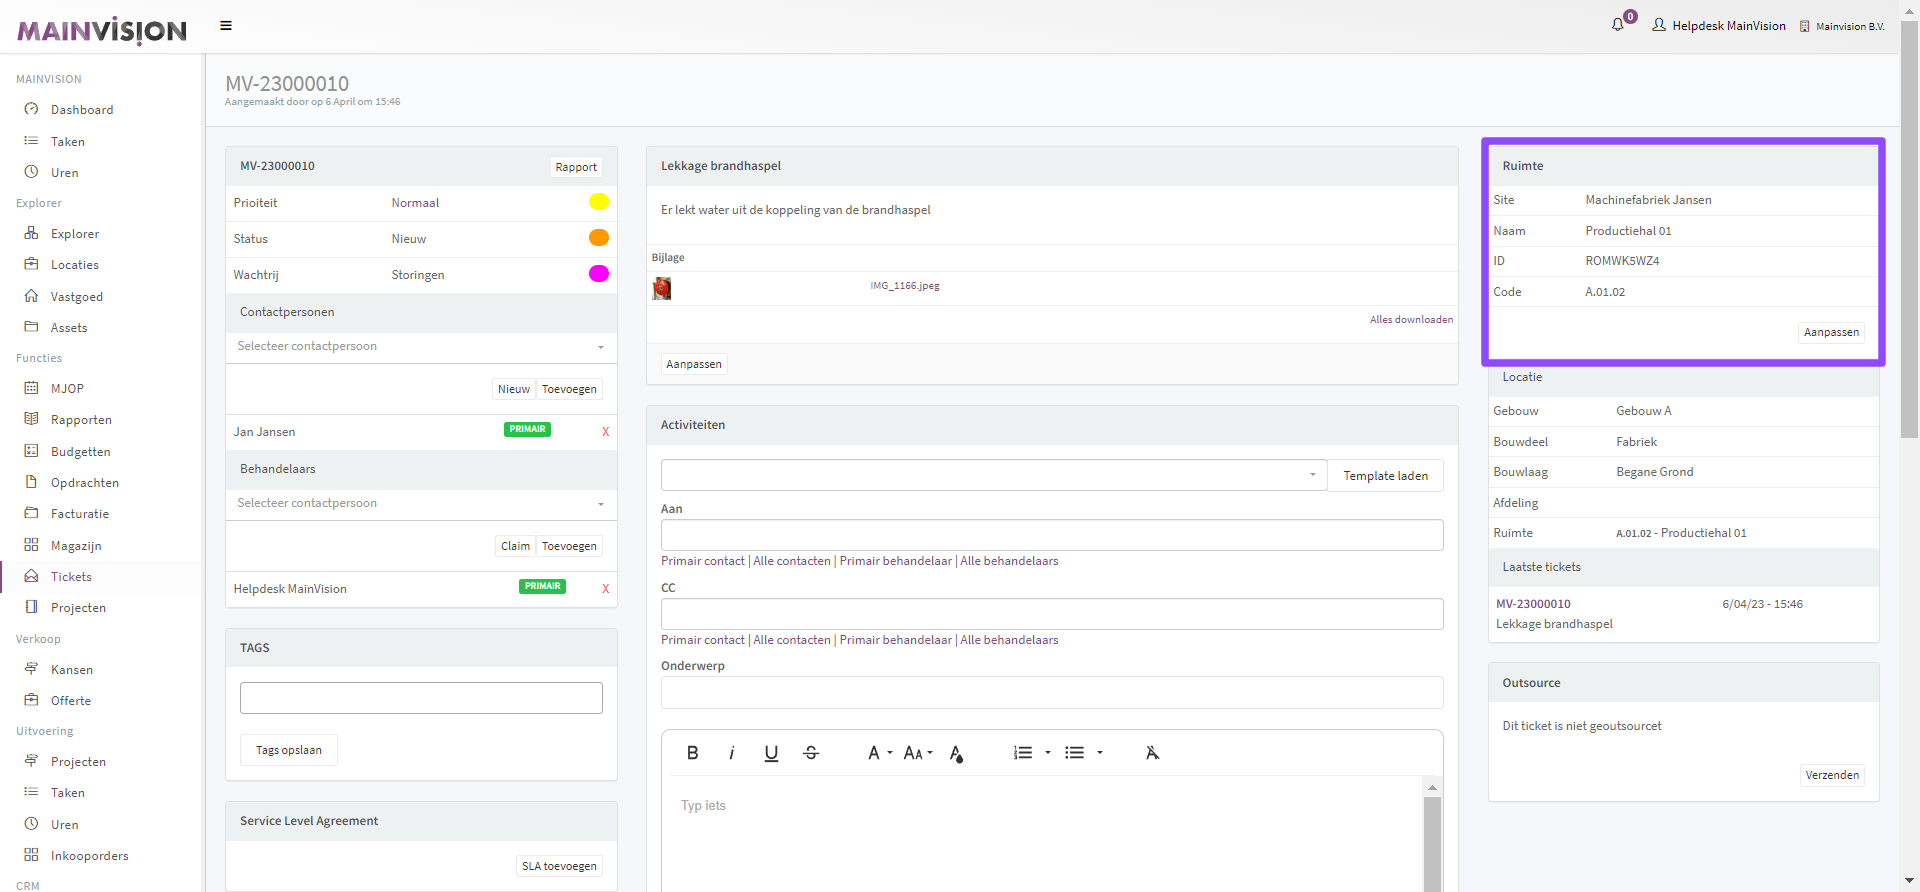Image resolution: width=1920 pixels, height=892 pixels.
Task: Click the Magazijn grid icon
Action: click(x=31, y=545)
